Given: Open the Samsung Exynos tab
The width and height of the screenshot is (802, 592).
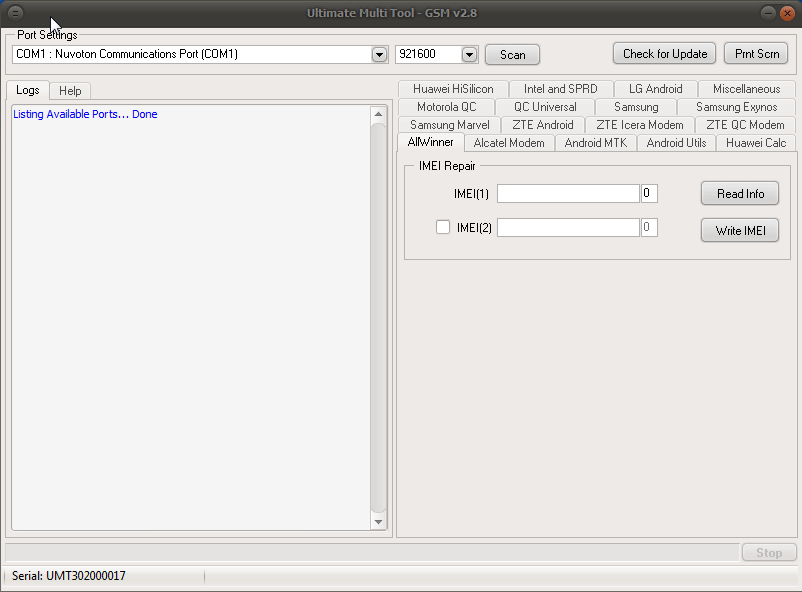Looking at the screenshot, I should 737,107.
